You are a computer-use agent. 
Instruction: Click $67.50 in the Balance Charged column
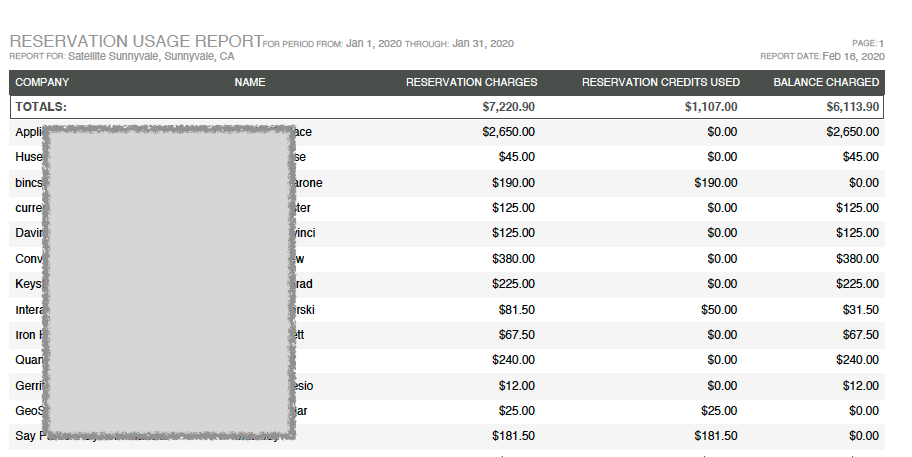pos(861,335)
